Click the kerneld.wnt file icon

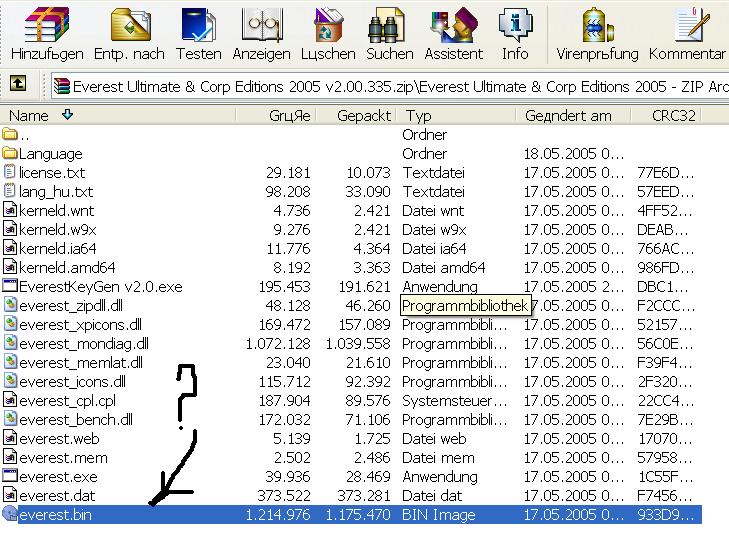click(x=10, y=210)
